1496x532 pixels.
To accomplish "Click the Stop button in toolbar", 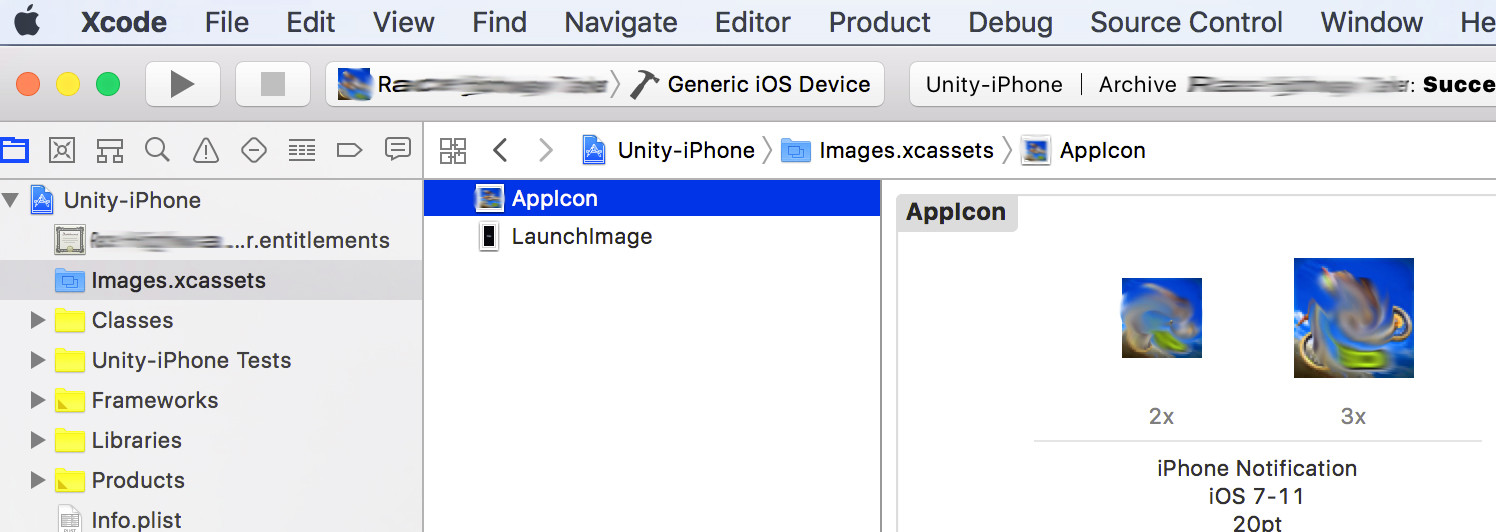I will tap(272, 84).
